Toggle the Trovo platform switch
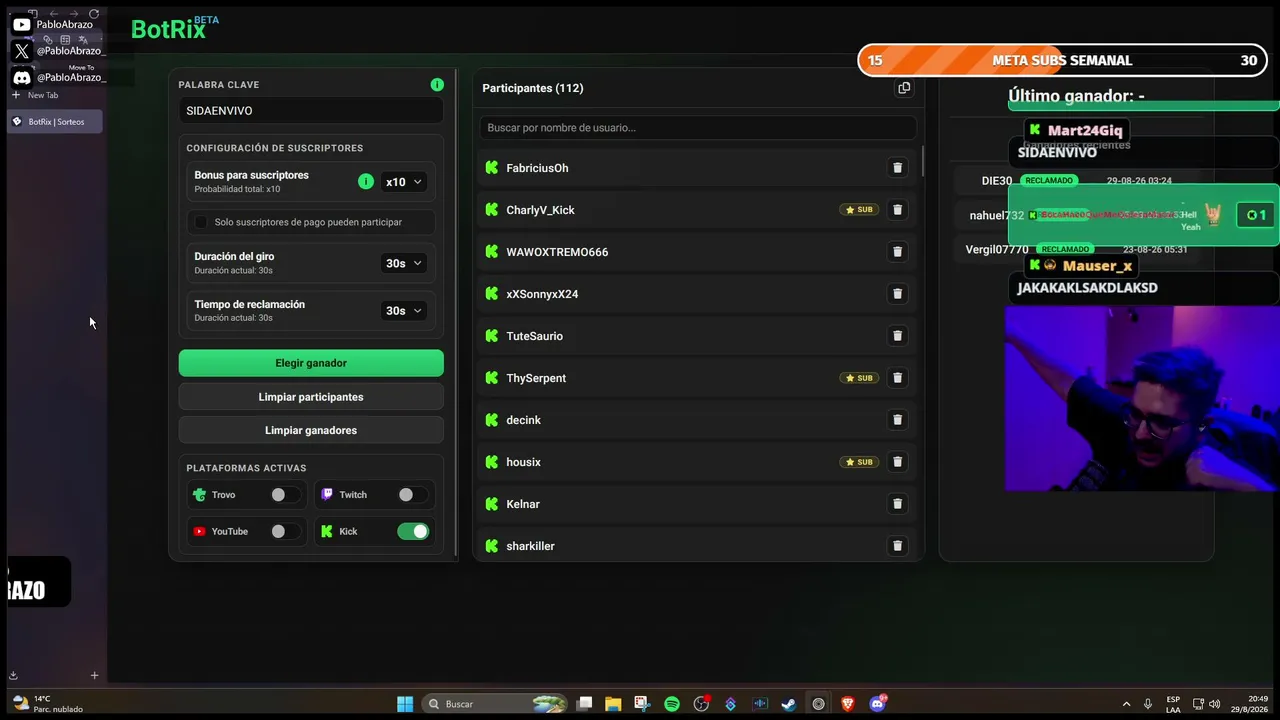 pyautogui.click(x=285, y=495)
